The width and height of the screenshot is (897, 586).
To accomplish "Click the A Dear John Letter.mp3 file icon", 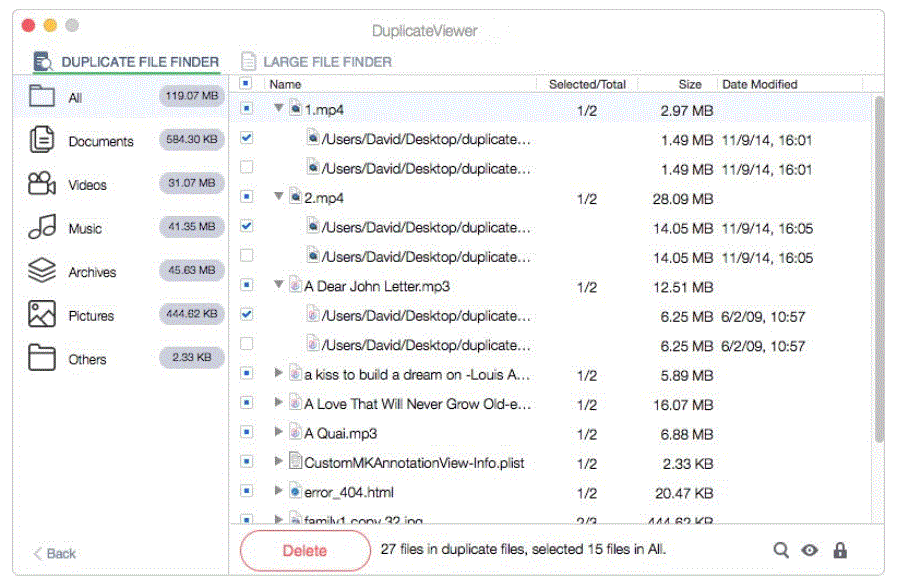I will 295,284.
